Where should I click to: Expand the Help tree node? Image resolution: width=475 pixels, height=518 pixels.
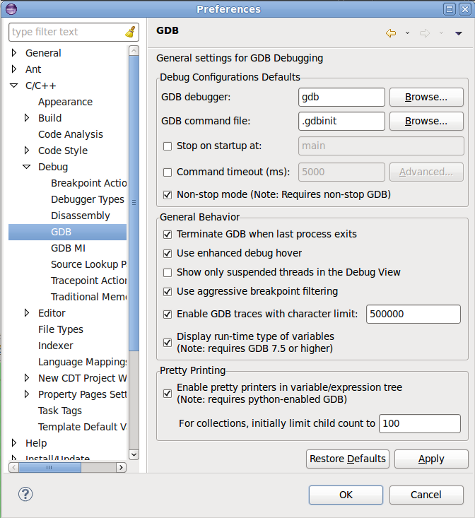[14, 443]
